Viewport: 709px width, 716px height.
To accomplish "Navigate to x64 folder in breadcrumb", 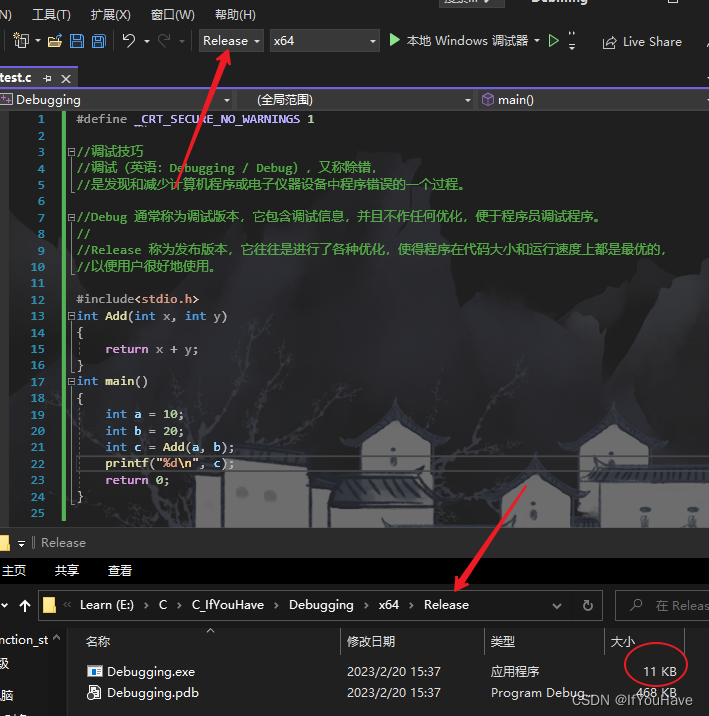I will point(389,605).
